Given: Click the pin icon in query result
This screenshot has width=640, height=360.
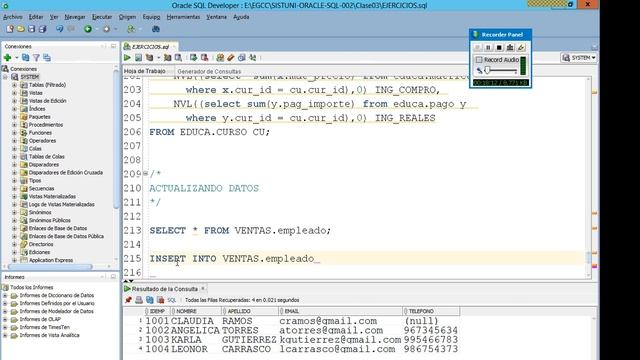Looking at the screenshot, I should (128, 300).
